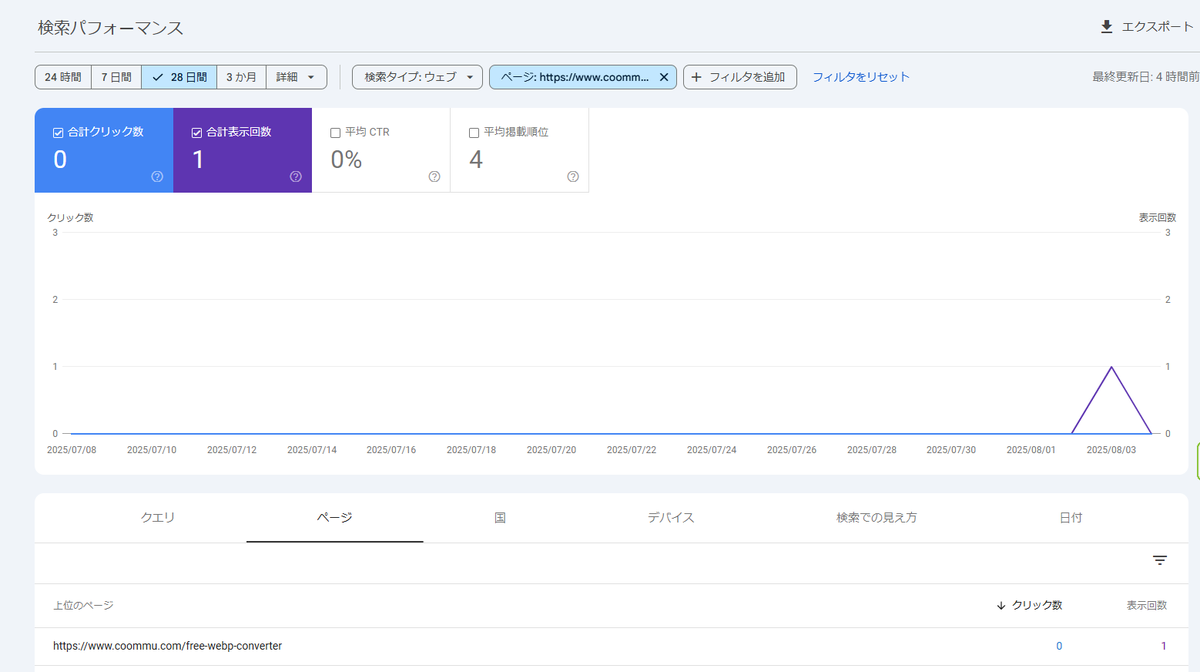Open the 検索タイプ: ウェブ dropdown

[x=417, y=76]
